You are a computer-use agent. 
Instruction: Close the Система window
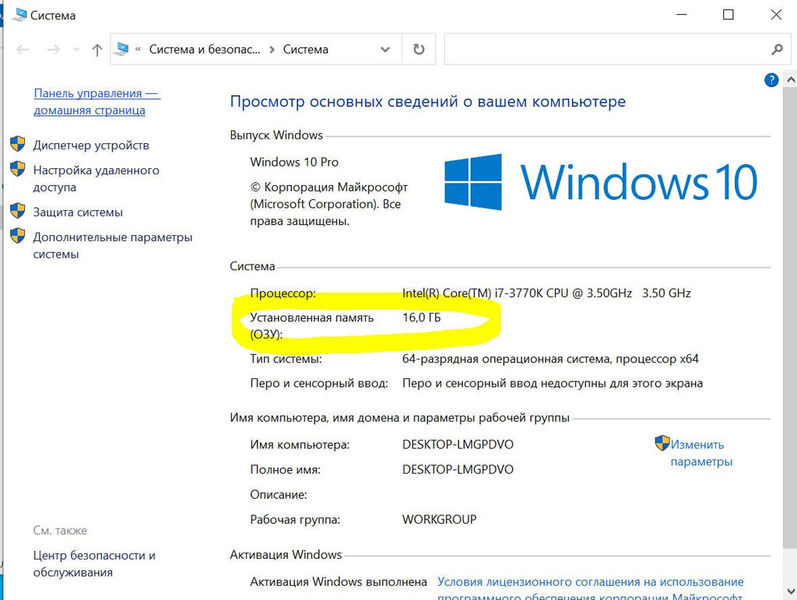(x=776, y=15)
